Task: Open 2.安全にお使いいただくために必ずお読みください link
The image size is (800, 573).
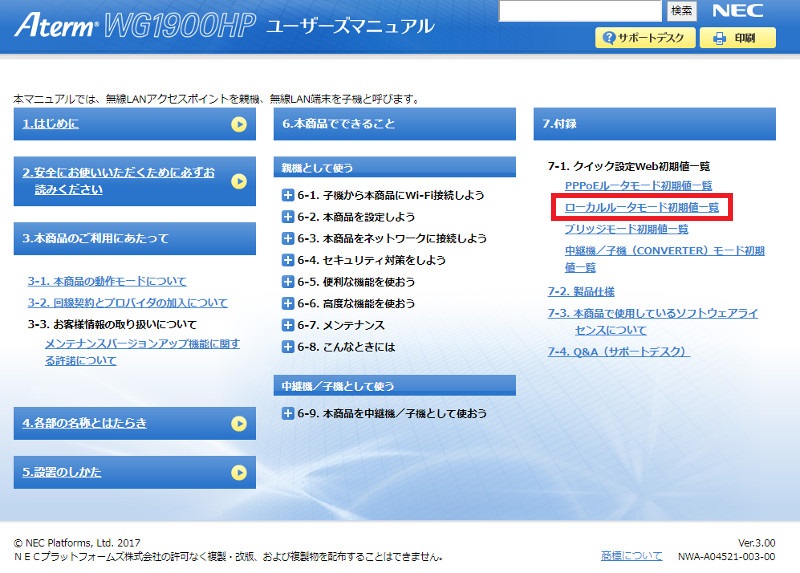Action: pos(118,181)
